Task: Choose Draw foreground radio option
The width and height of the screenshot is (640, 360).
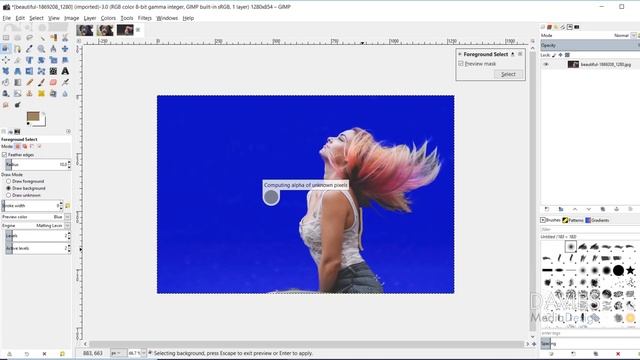Action: tap(8, 181)
